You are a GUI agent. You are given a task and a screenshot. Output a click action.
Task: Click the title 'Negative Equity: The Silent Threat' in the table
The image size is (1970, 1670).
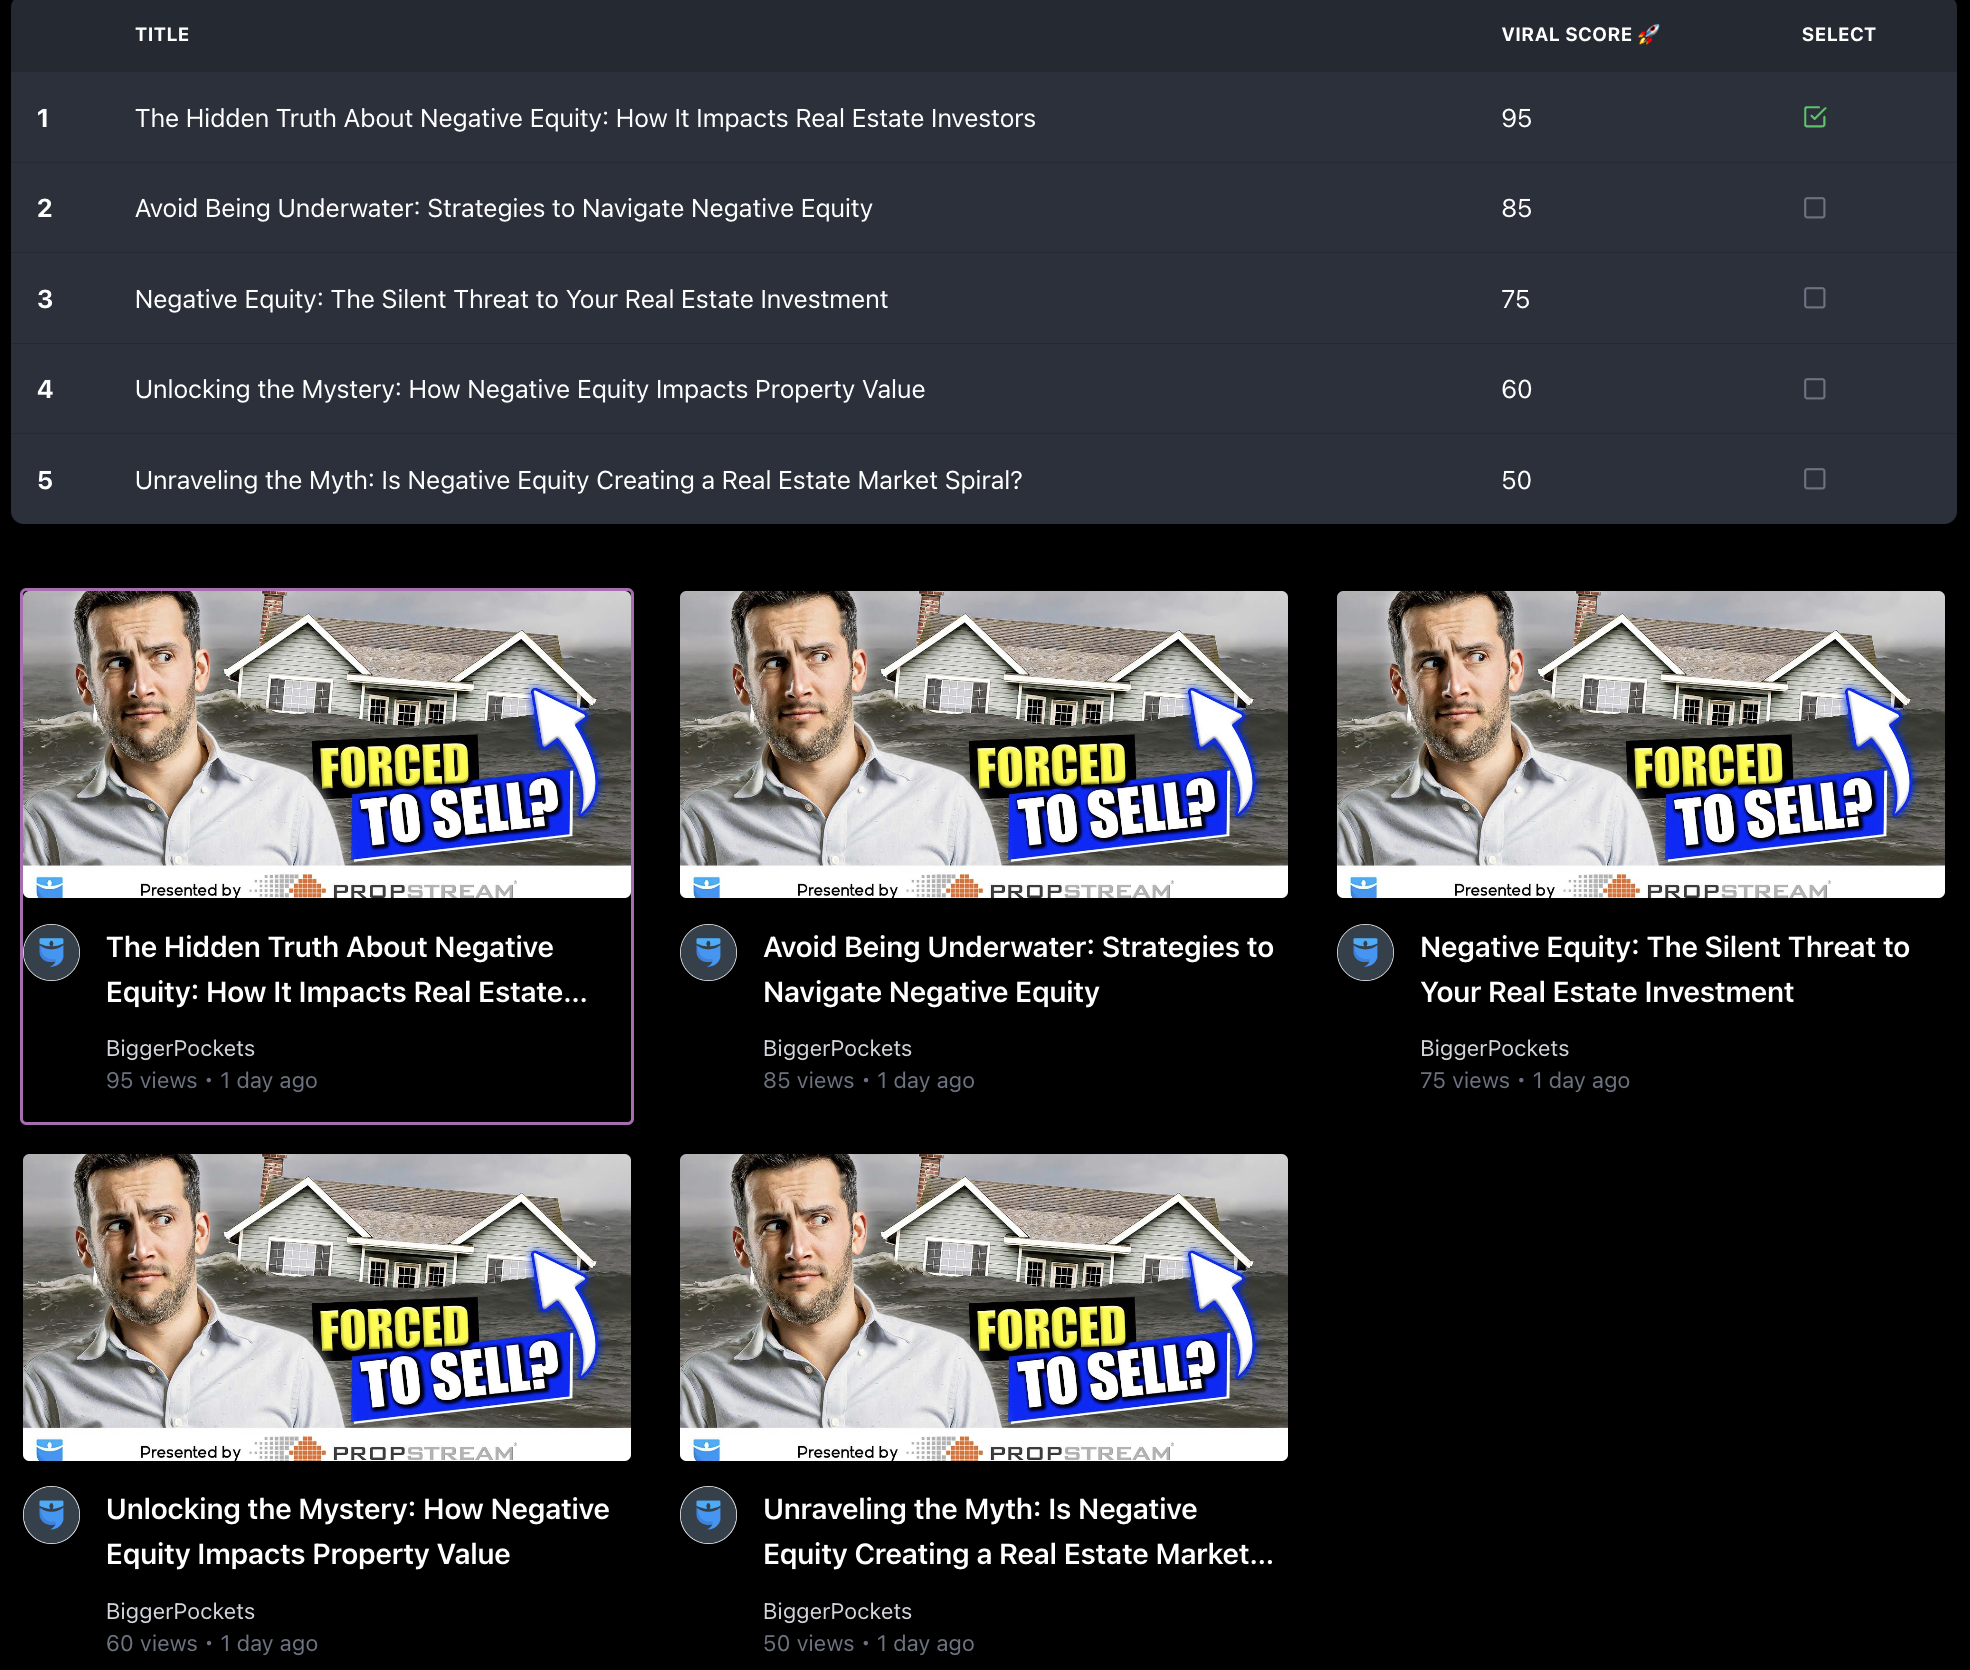510,298
